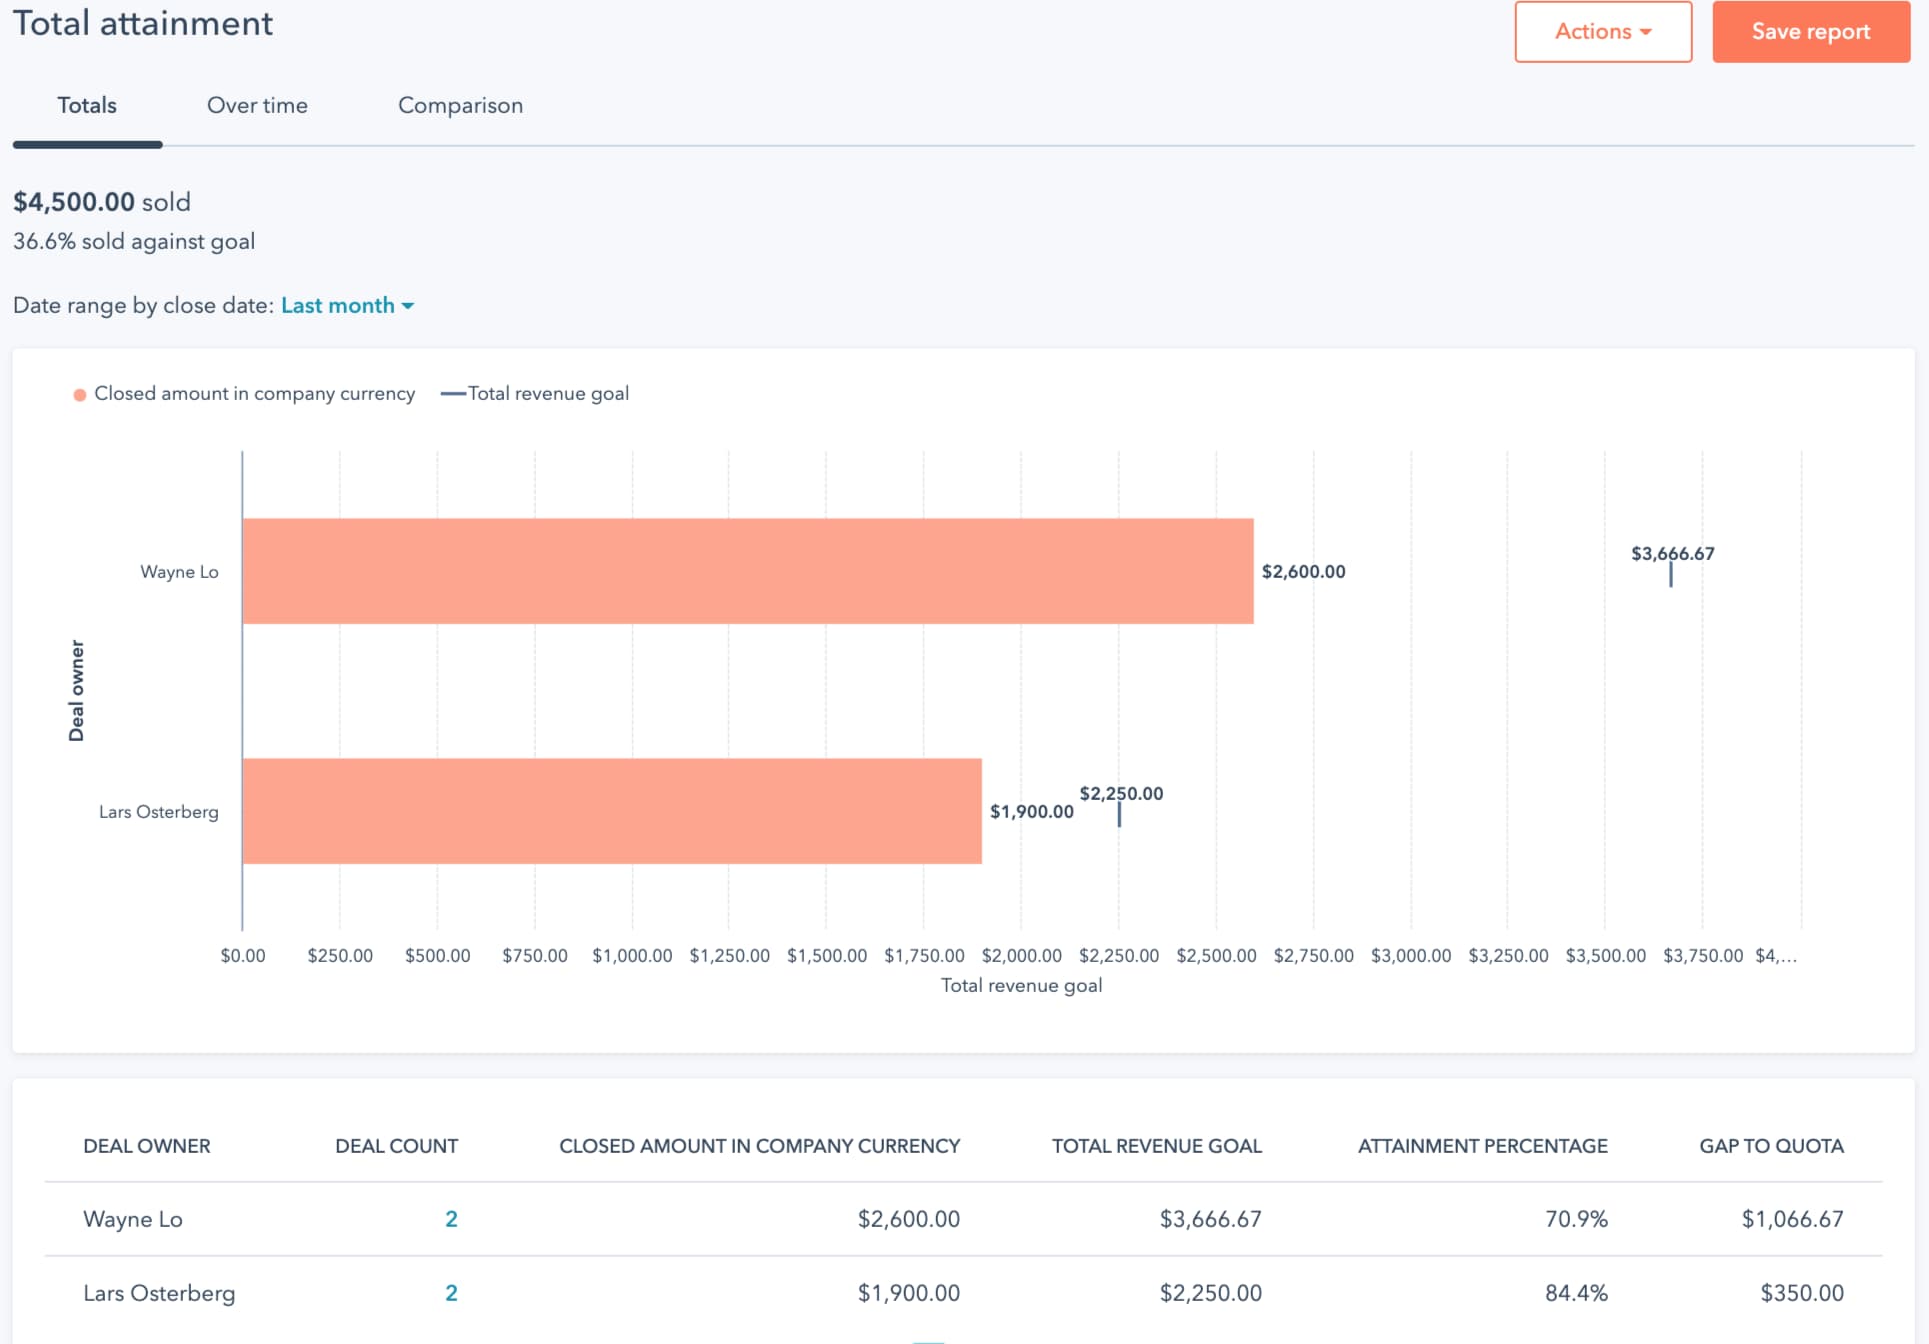The image size is (1929, 1344).
Task: Click Lars Osterberg's closed amount bar
Action: (611, 811)
